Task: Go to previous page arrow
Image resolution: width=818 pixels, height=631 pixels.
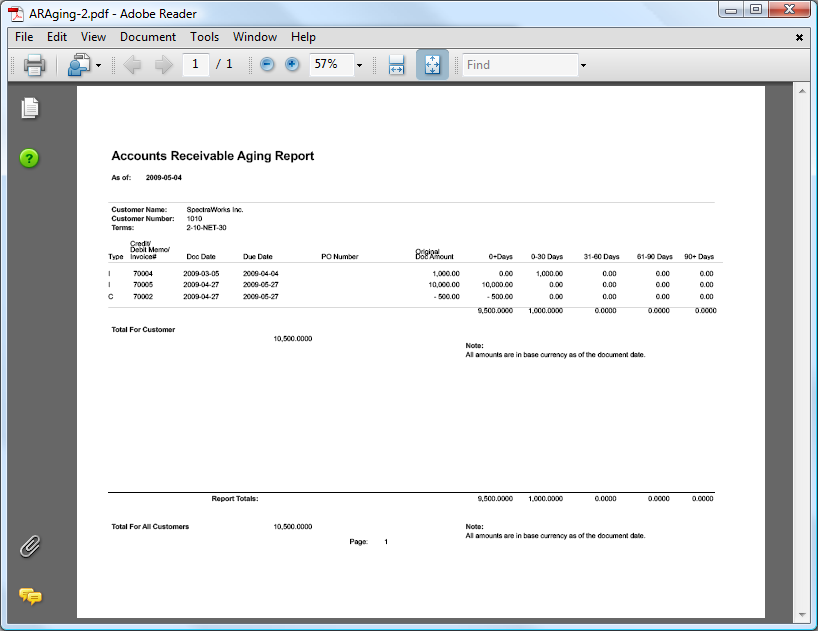Action: click(x=133, y=65)
